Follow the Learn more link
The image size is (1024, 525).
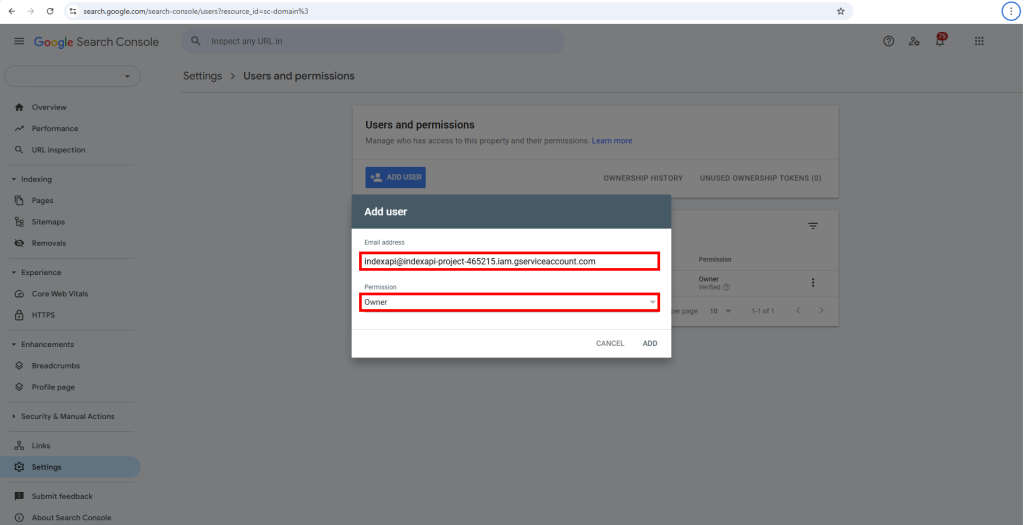click(612, 141)
